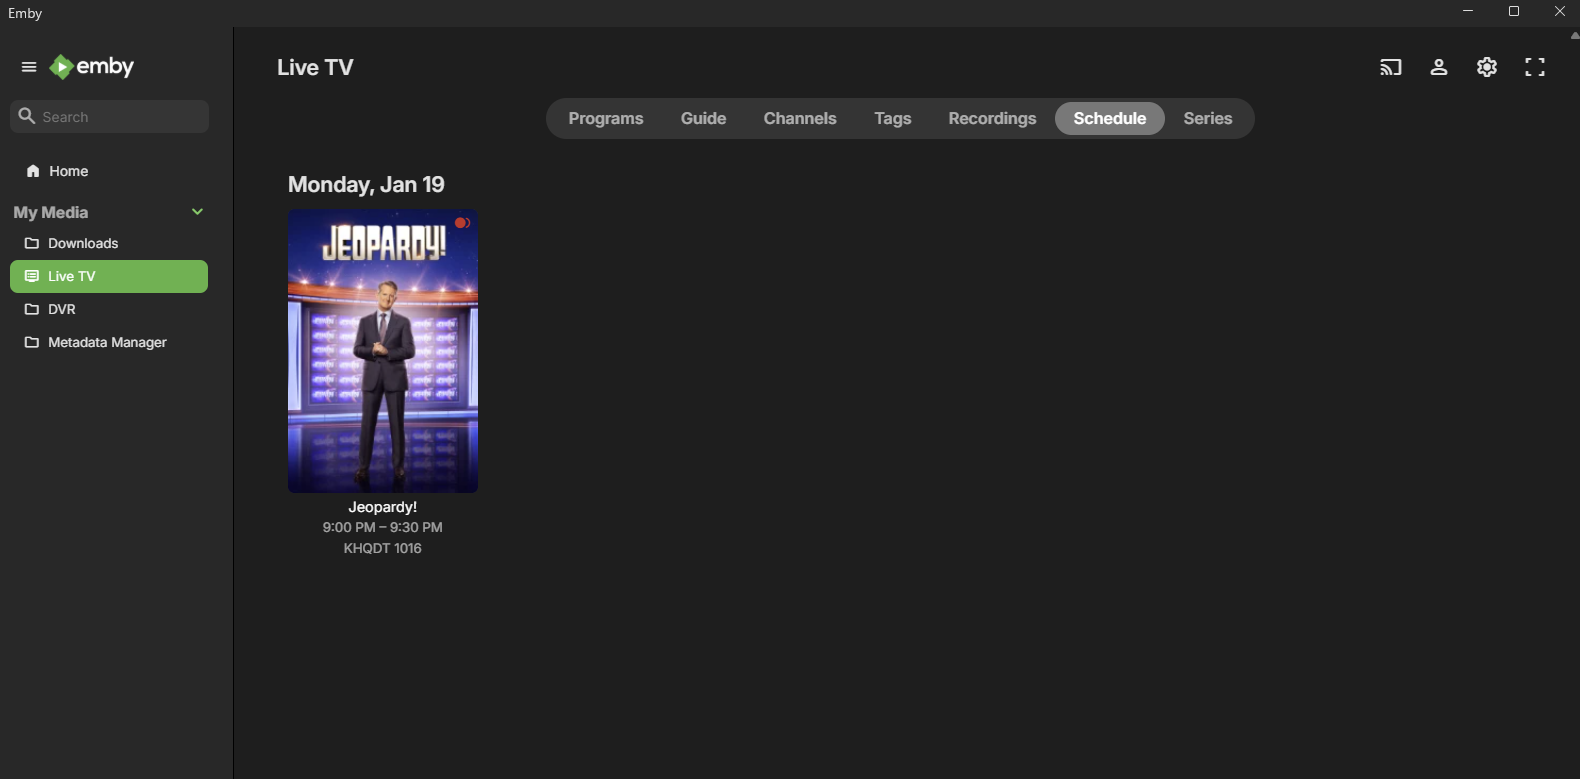
Task: Go to Home in the sidebar
Action: tap(109, 171)
